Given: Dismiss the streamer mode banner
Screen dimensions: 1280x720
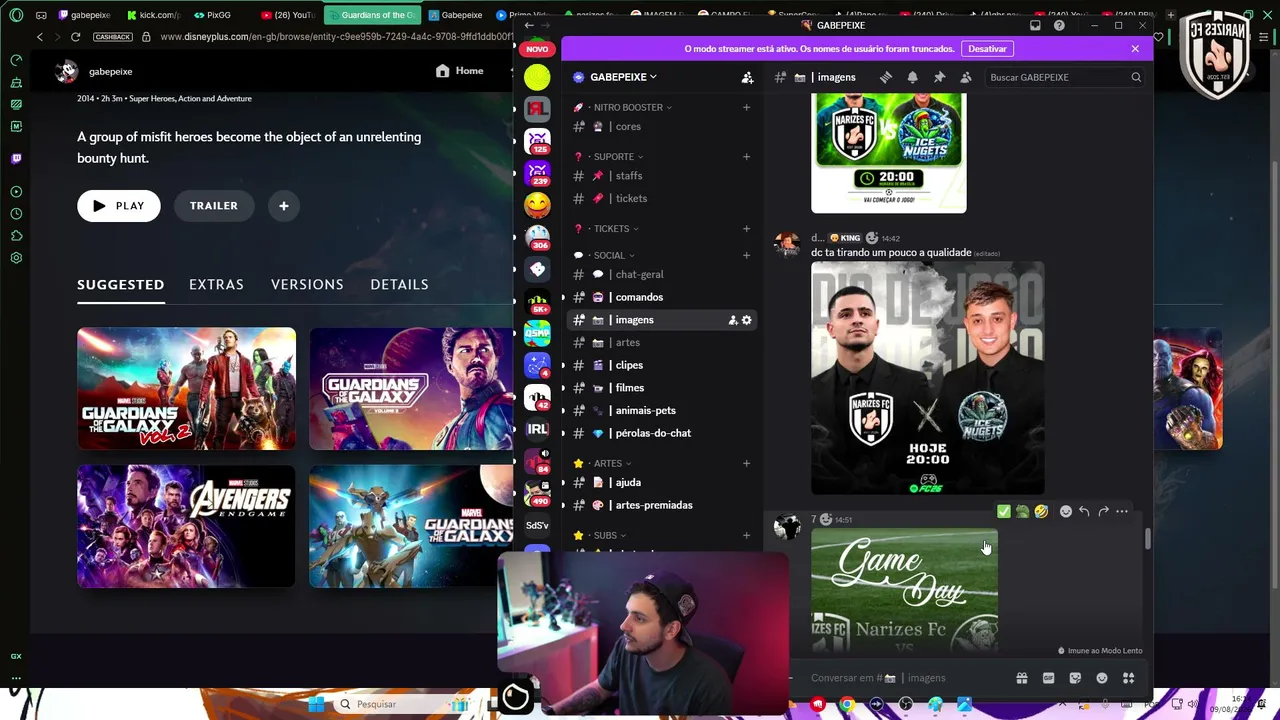Looking at the screenshot, I should pos(1135,49).
